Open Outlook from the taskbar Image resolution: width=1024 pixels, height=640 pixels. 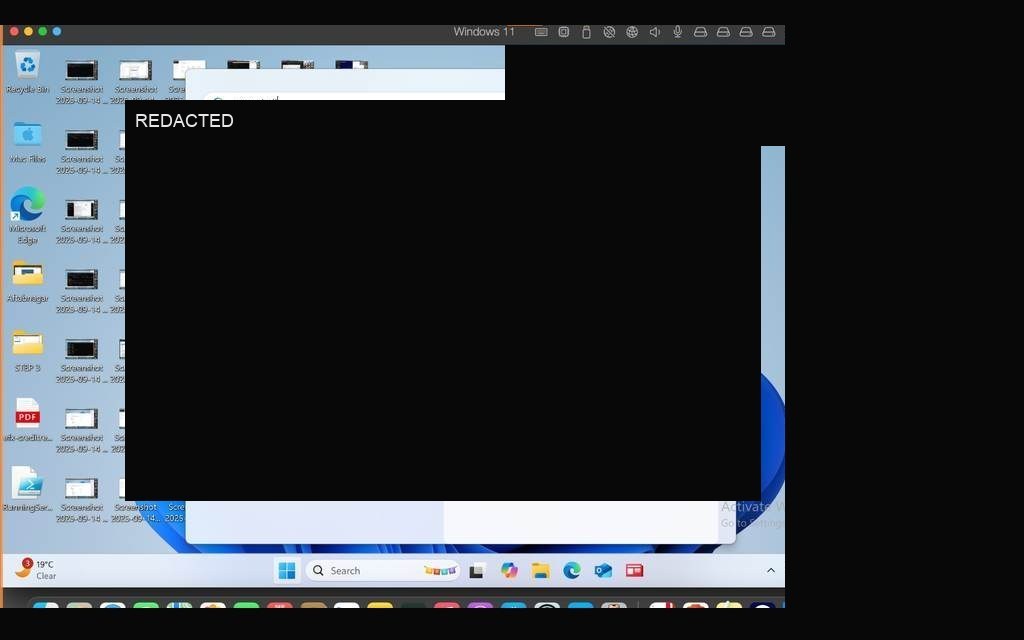tap(603, 571)
